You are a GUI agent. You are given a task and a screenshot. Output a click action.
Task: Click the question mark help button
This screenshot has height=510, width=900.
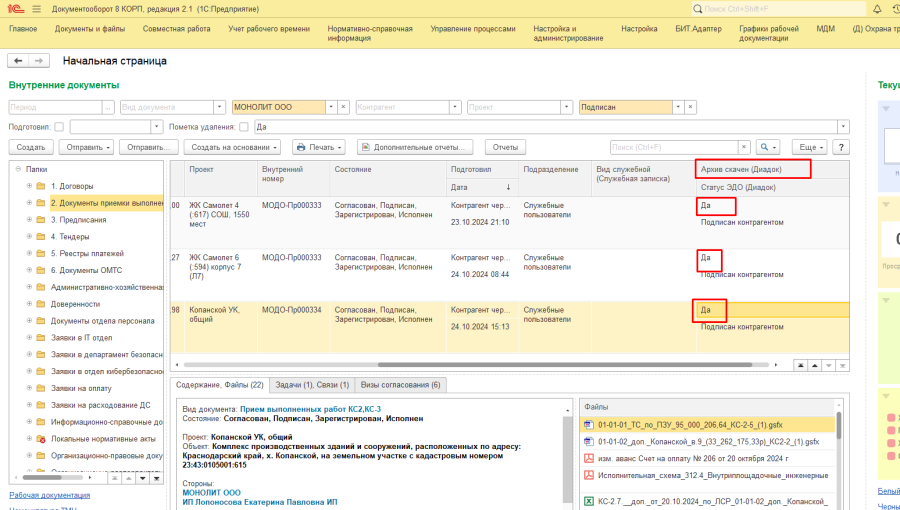pos(840,147)
